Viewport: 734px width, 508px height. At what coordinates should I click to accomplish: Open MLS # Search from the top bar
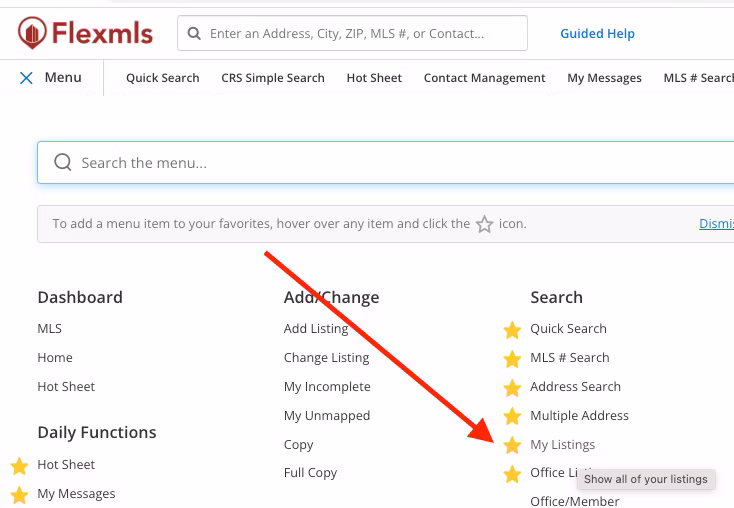point(698,78)
